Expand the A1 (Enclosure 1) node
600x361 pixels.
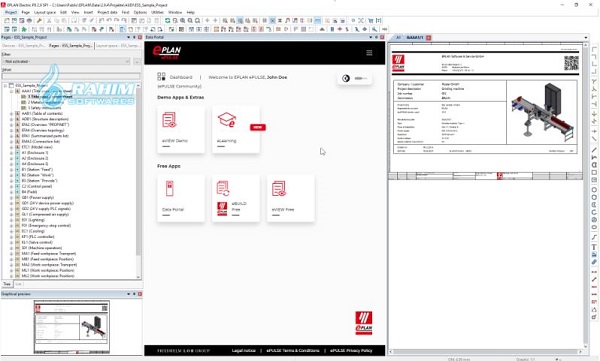11,153
